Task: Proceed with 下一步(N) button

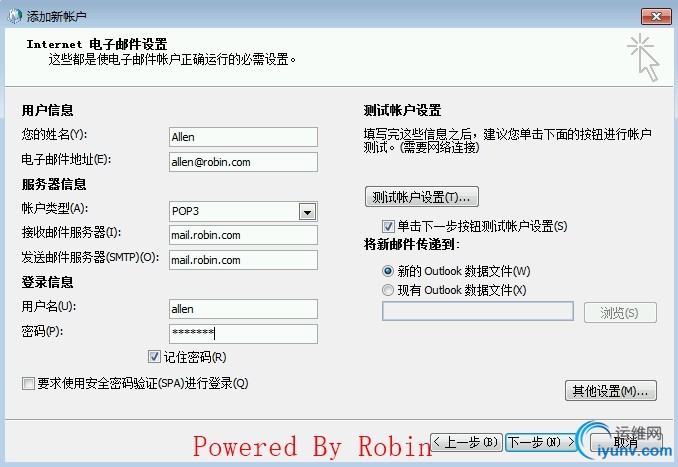Action: (541, 442)
